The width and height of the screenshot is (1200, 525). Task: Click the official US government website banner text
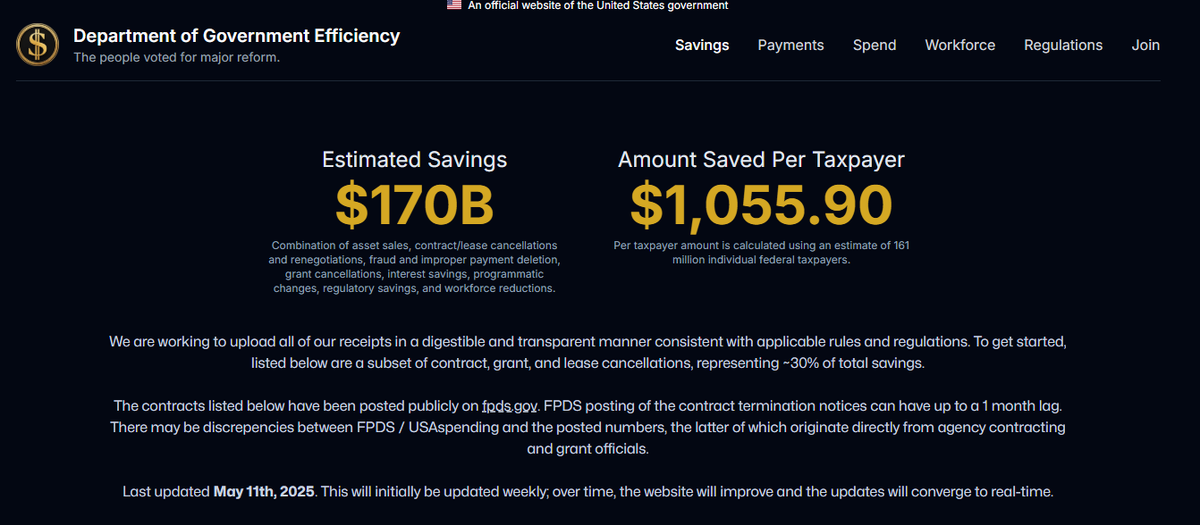tap(598, 6)
